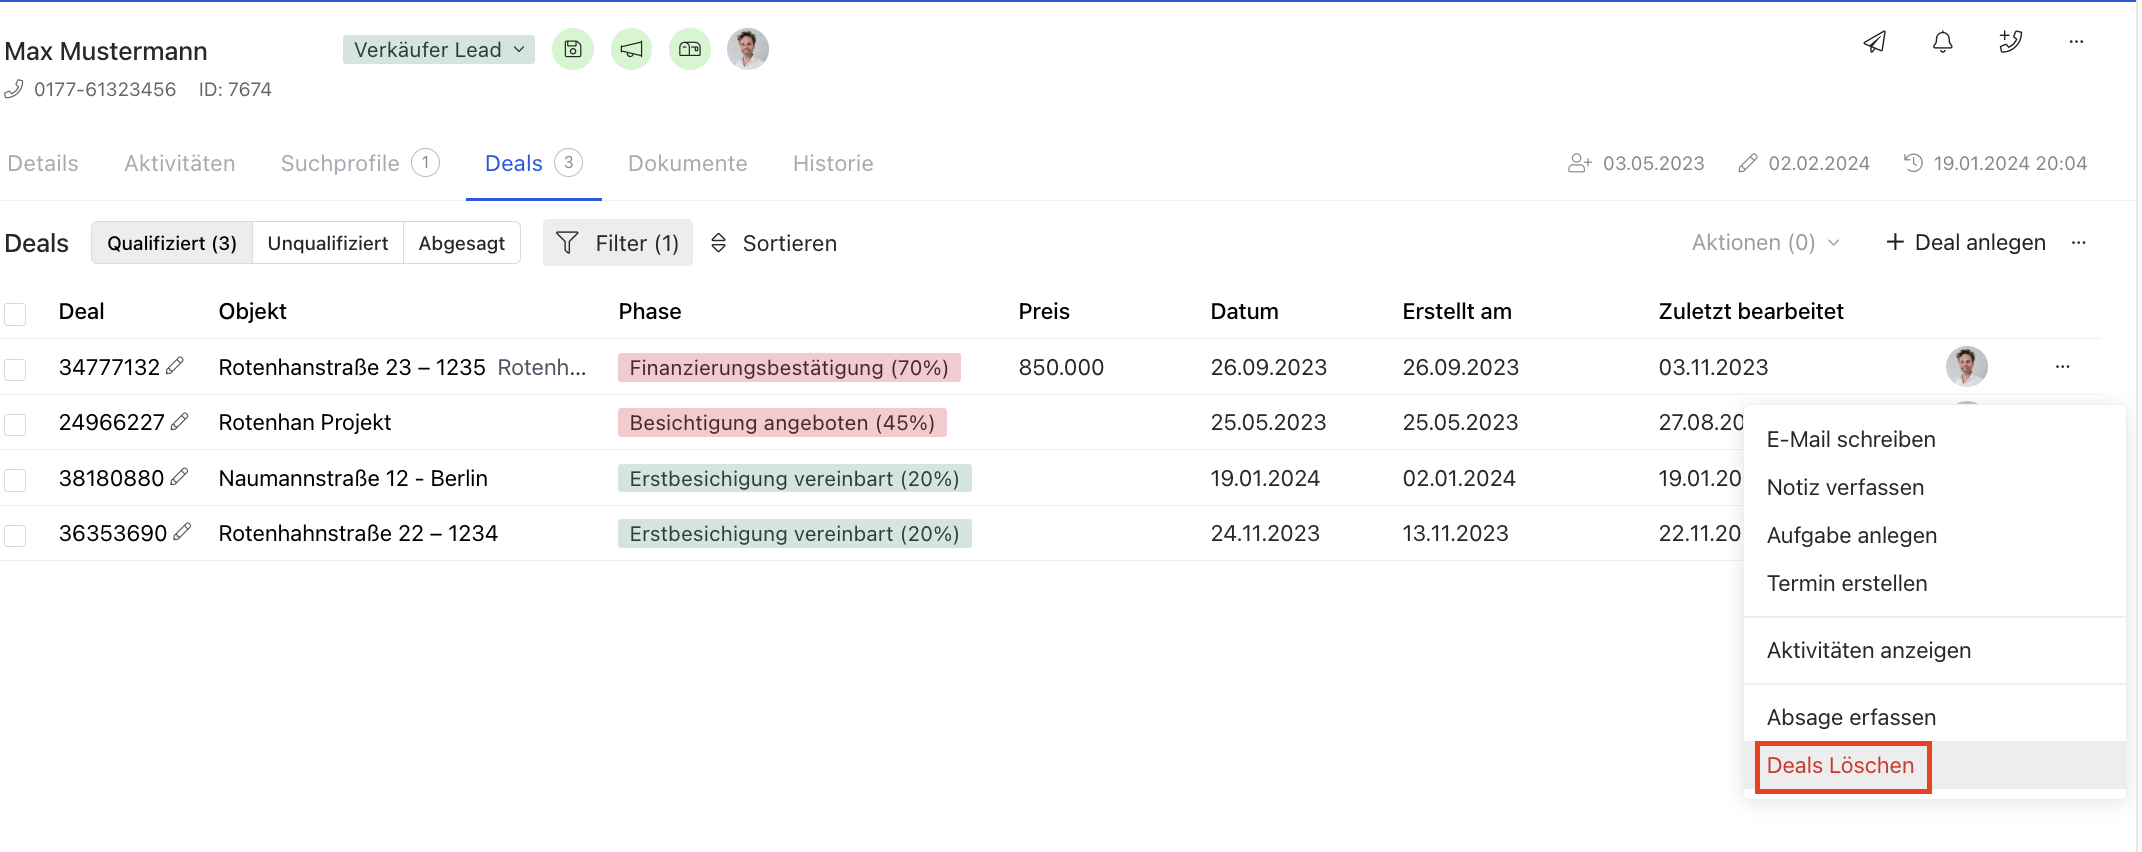Open the Aktionen (0) dropdown
The width and height of the screenshot is (2142, 852).
[x=1764, y=243]
